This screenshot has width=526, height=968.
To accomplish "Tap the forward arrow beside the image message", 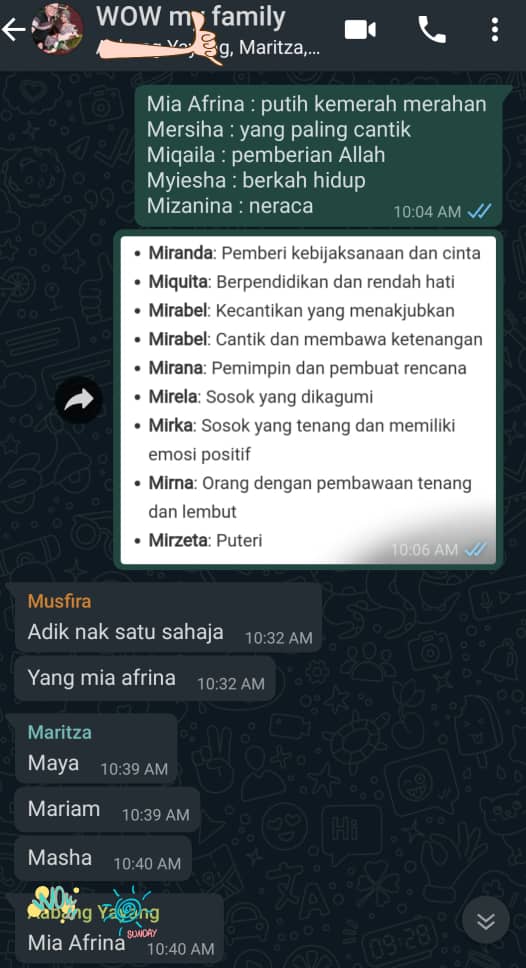I will pyautogui.click(x=79, y=400).
